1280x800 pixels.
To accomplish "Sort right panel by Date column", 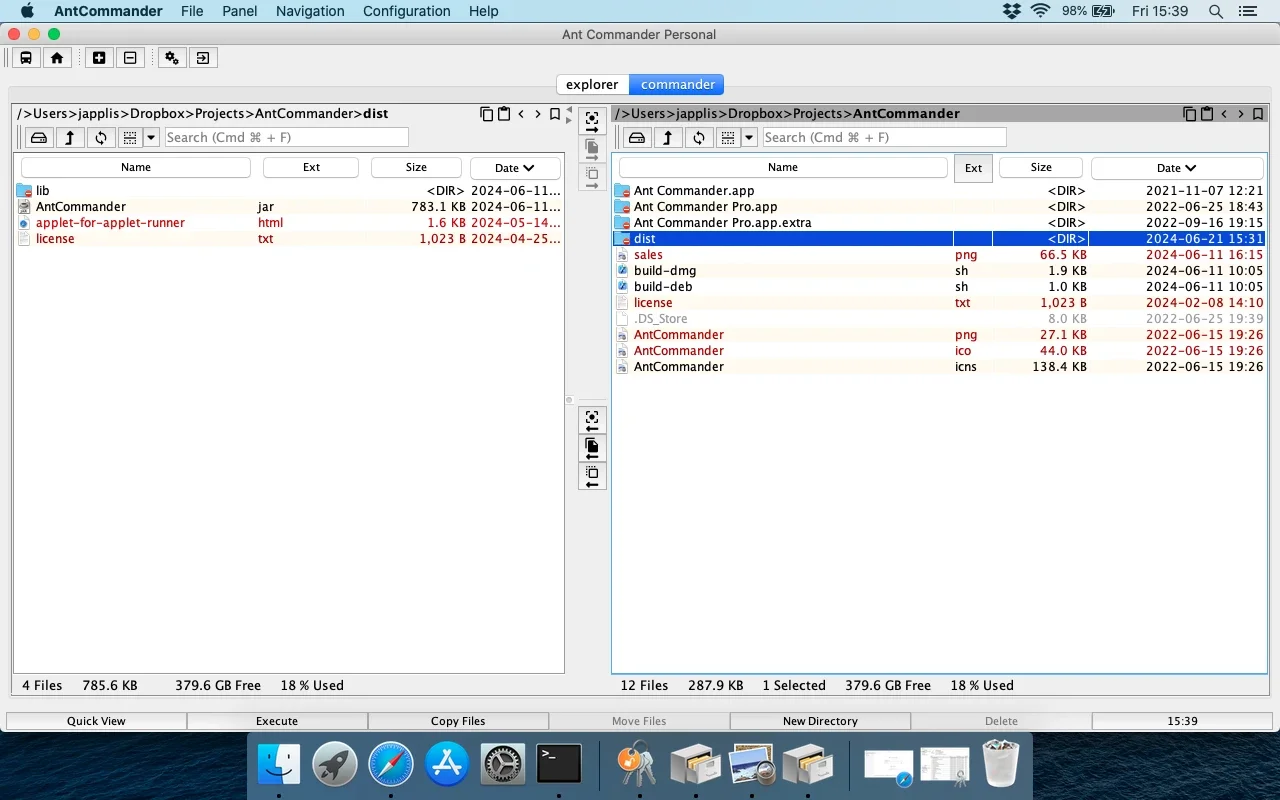I will 1177,168.
